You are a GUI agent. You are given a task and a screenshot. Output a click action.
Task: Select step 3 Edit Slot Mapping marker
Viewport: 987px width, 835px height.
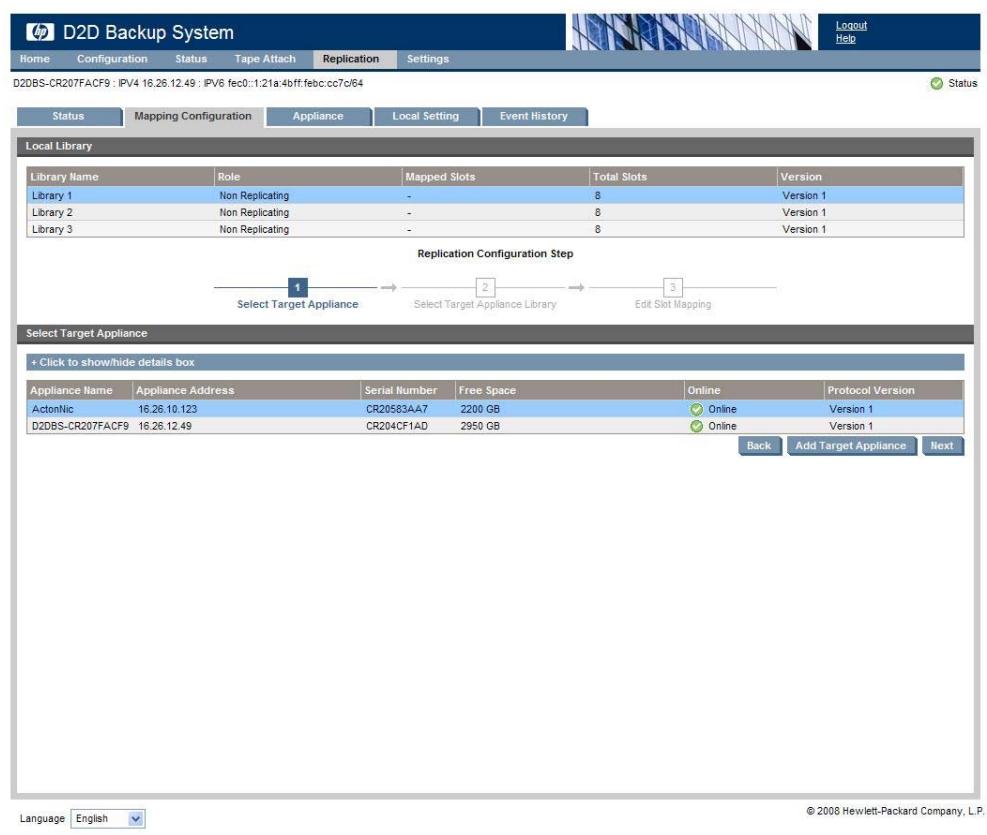tap(673, 288)
